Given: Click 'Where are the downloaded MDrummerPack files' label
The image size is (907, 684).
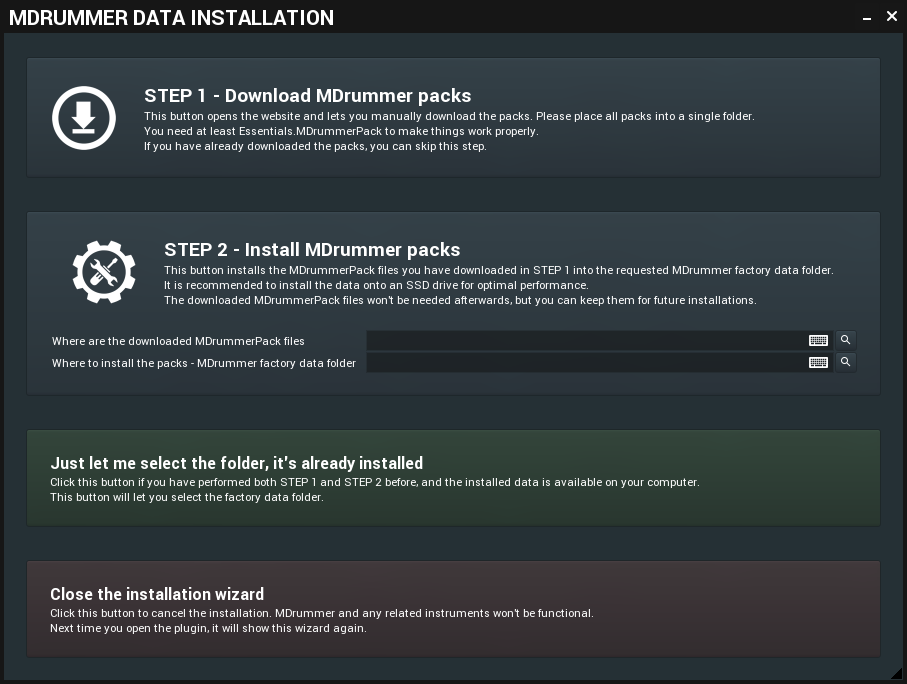Looking at the screenshot, I should 178,341.
